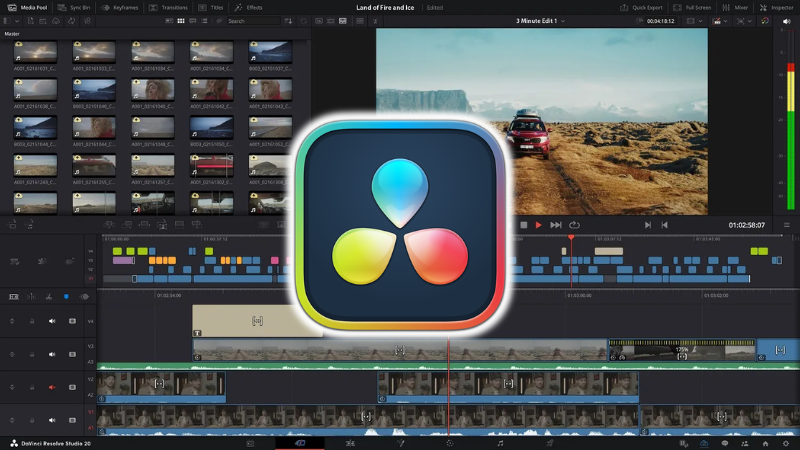Switch media pool to thumbnail grid view

point(181,21)
